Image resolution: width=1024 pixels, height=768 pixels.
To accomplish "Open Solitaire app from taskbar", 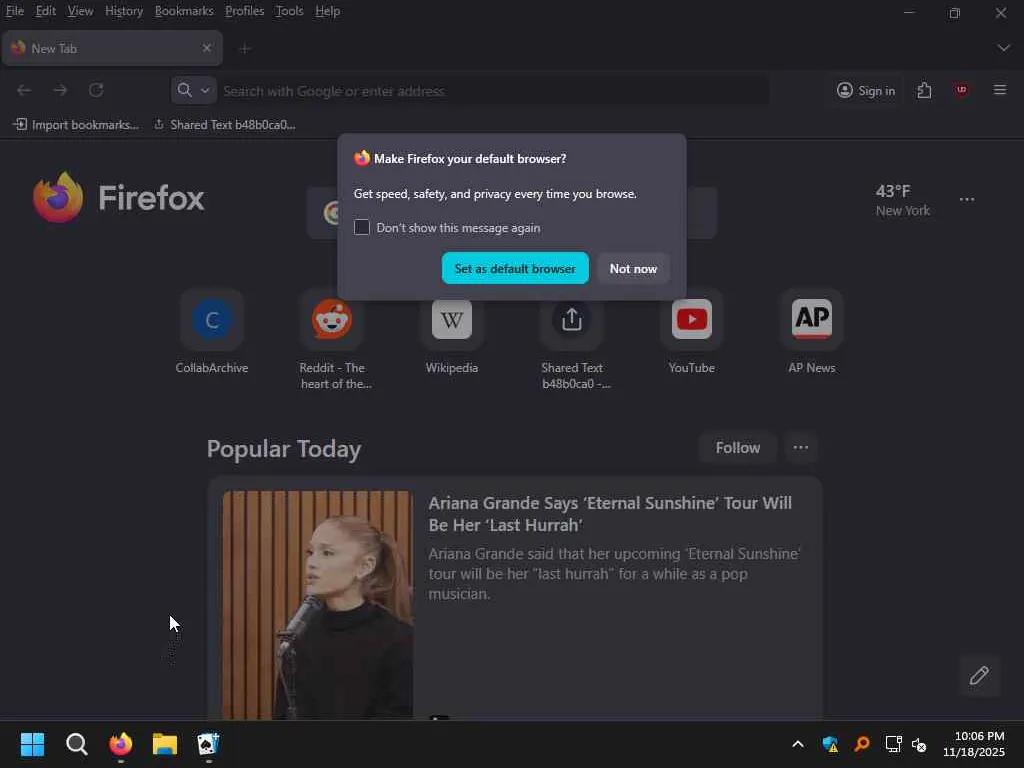I will tap(208, 744).
